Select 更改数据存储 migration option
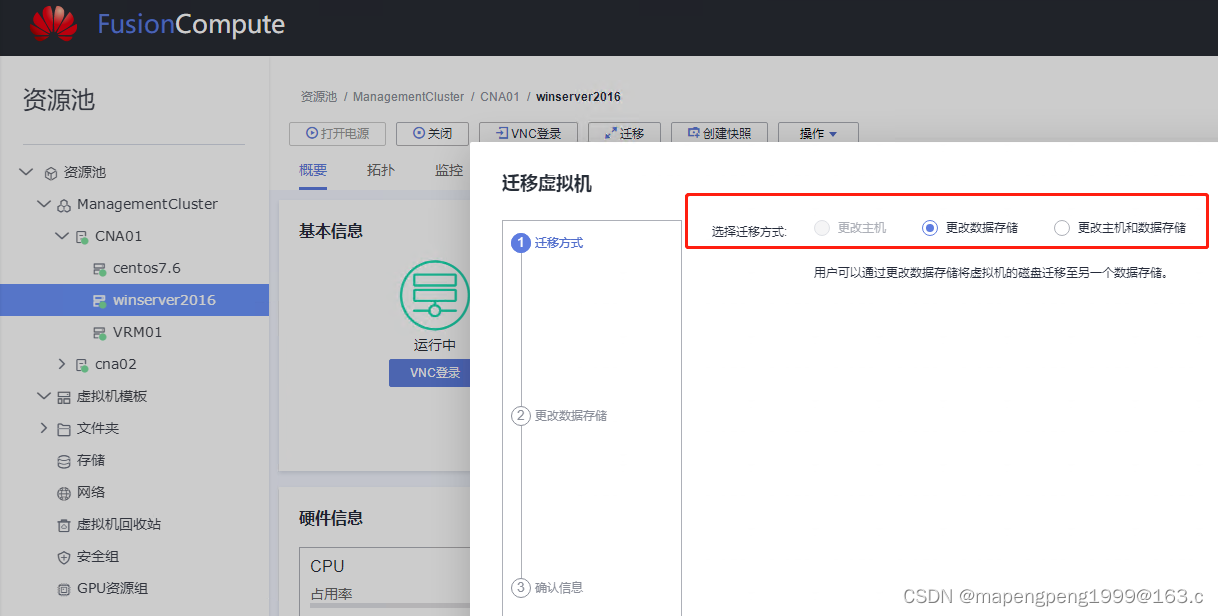Image resolution: width=1218 pixels, height=616 pixels. pyautogui.click(x=930, y=228)
